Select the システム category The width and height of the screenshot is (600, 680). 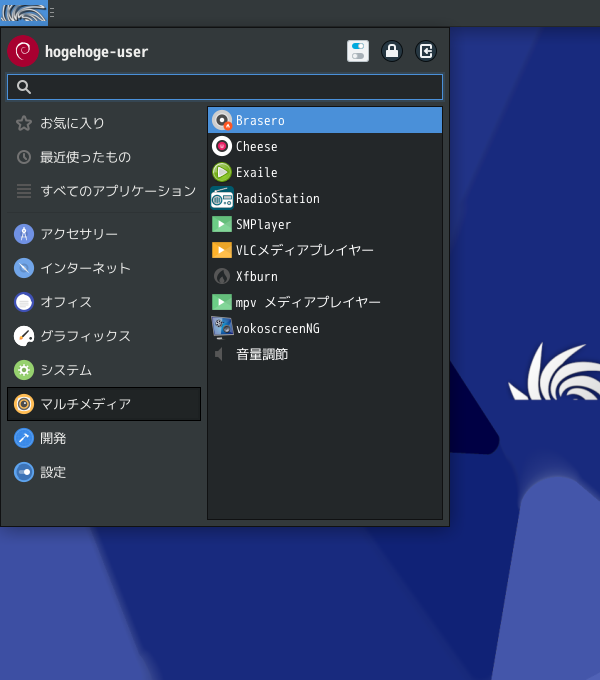point(104,370)
